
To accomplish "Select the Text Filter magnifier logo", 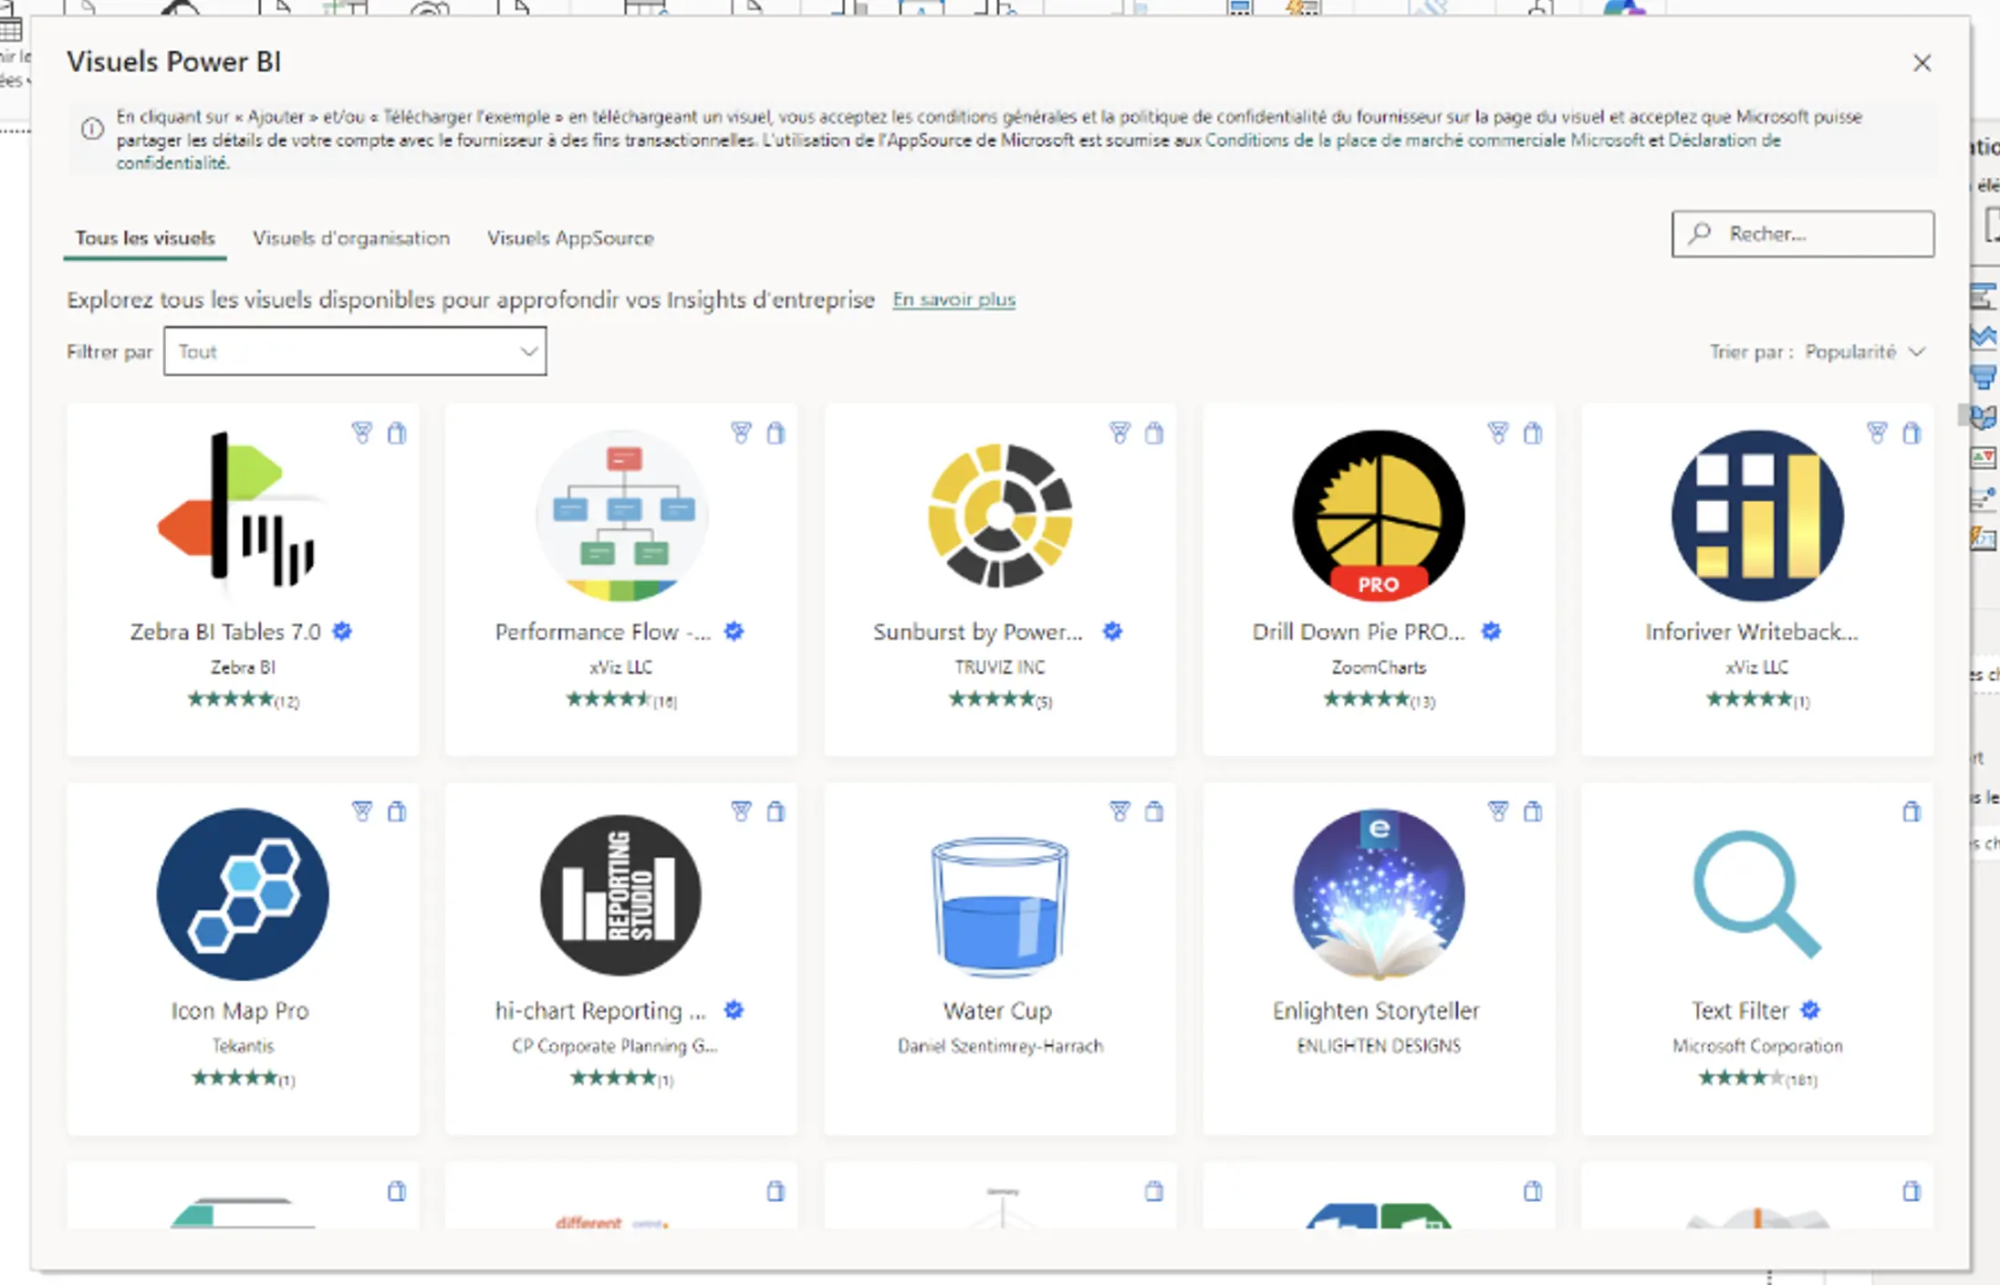I will coord(1757,894).
